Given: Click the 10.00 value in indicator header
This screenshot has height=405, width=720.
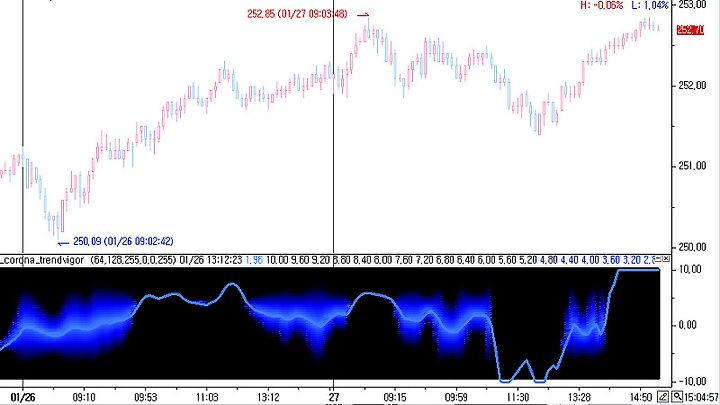Looking at the screenshot, I should click(277, 260).
